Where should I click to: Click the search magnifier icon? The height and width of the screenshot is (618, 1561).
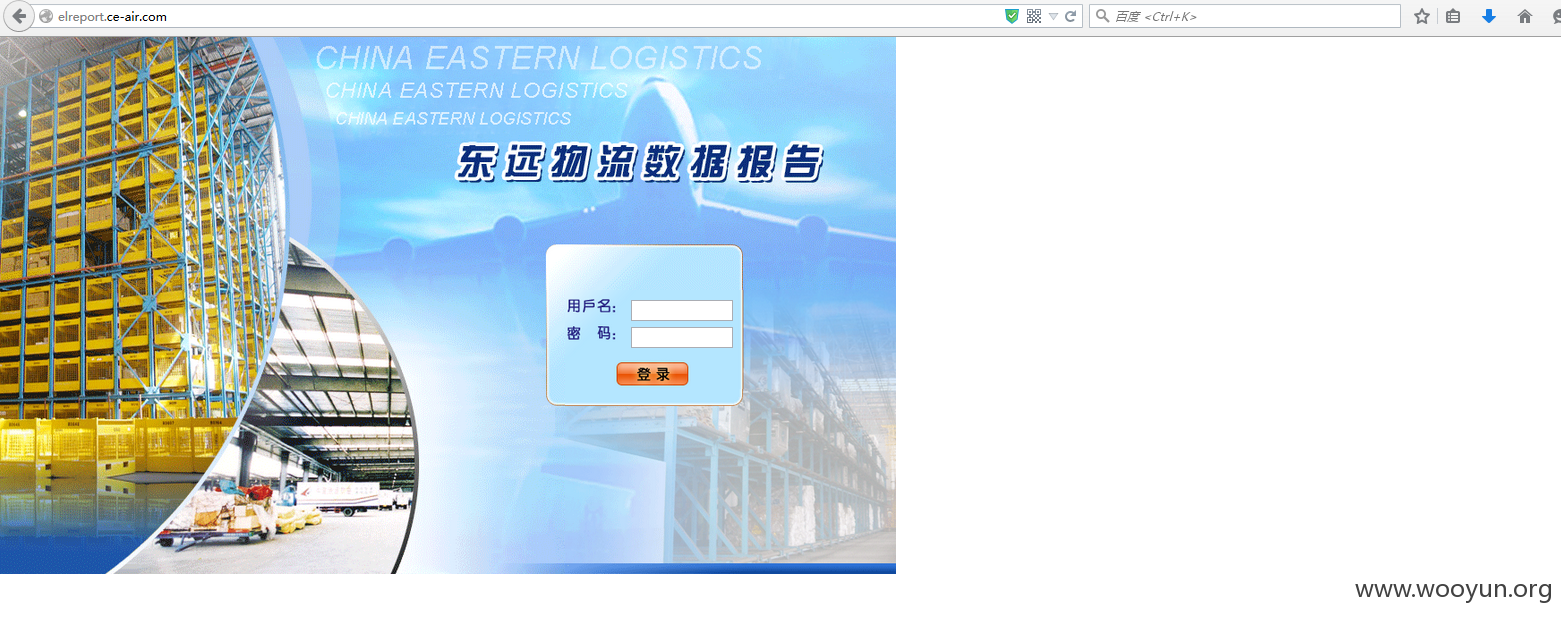(x=1102, y=16)
